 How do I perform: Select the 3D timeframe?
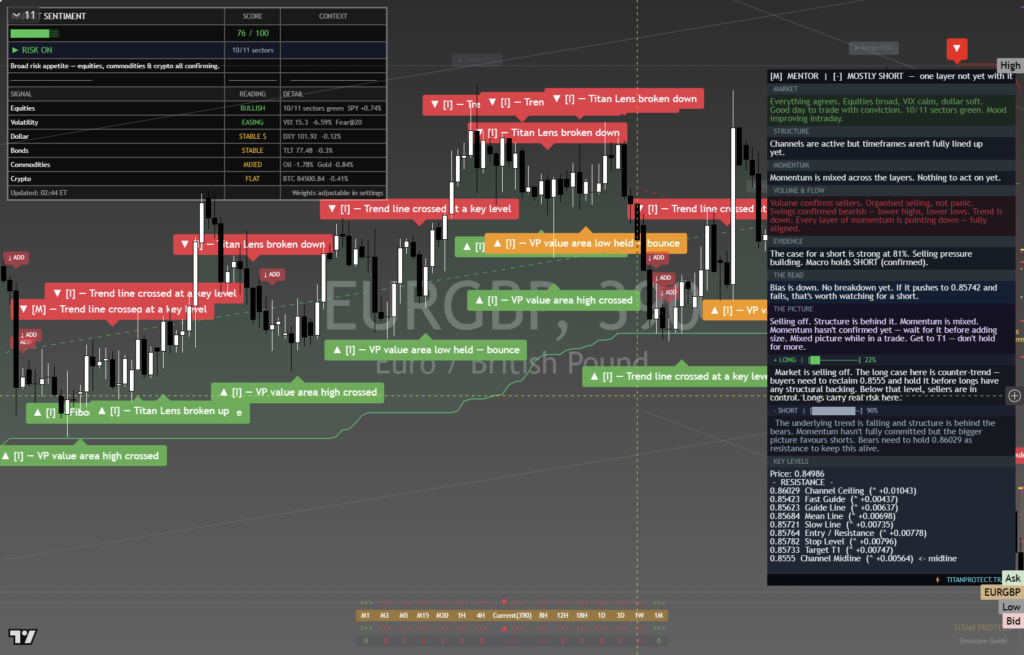(620, 615)
